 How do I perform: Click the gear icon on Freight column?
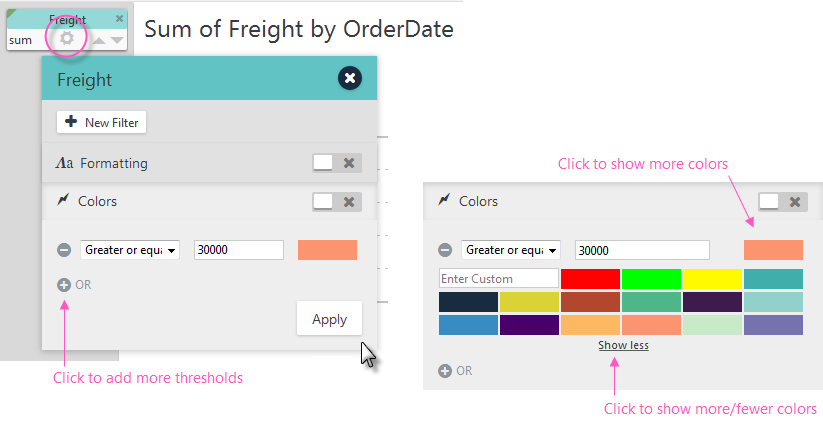click(67, 39)
